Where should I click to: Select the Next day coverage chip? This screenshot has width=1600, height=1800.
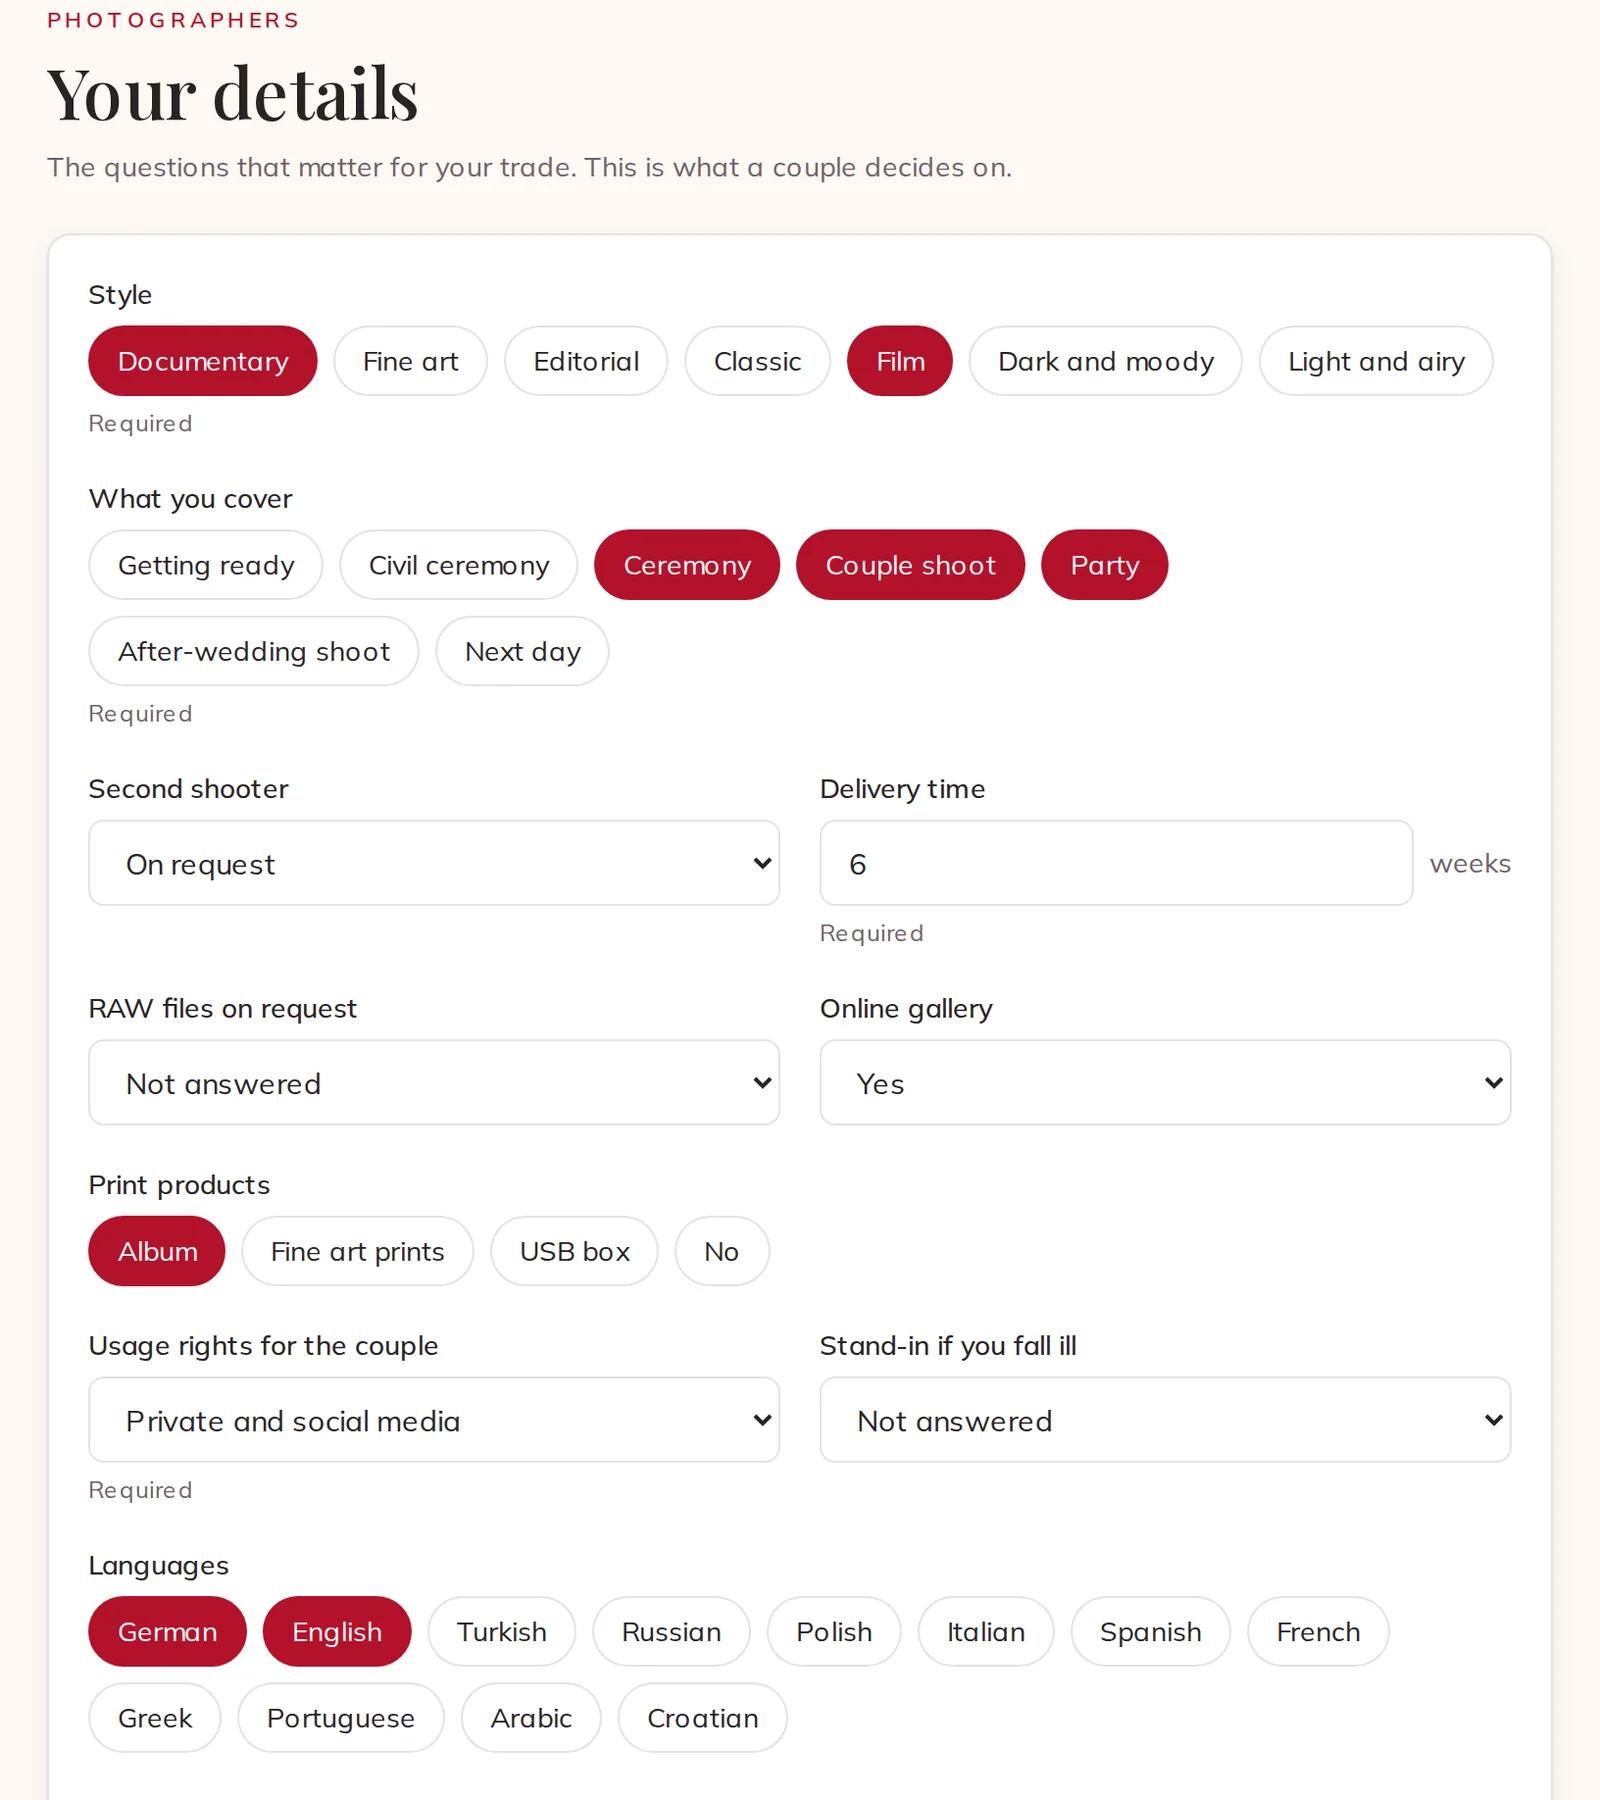(522, 651)
